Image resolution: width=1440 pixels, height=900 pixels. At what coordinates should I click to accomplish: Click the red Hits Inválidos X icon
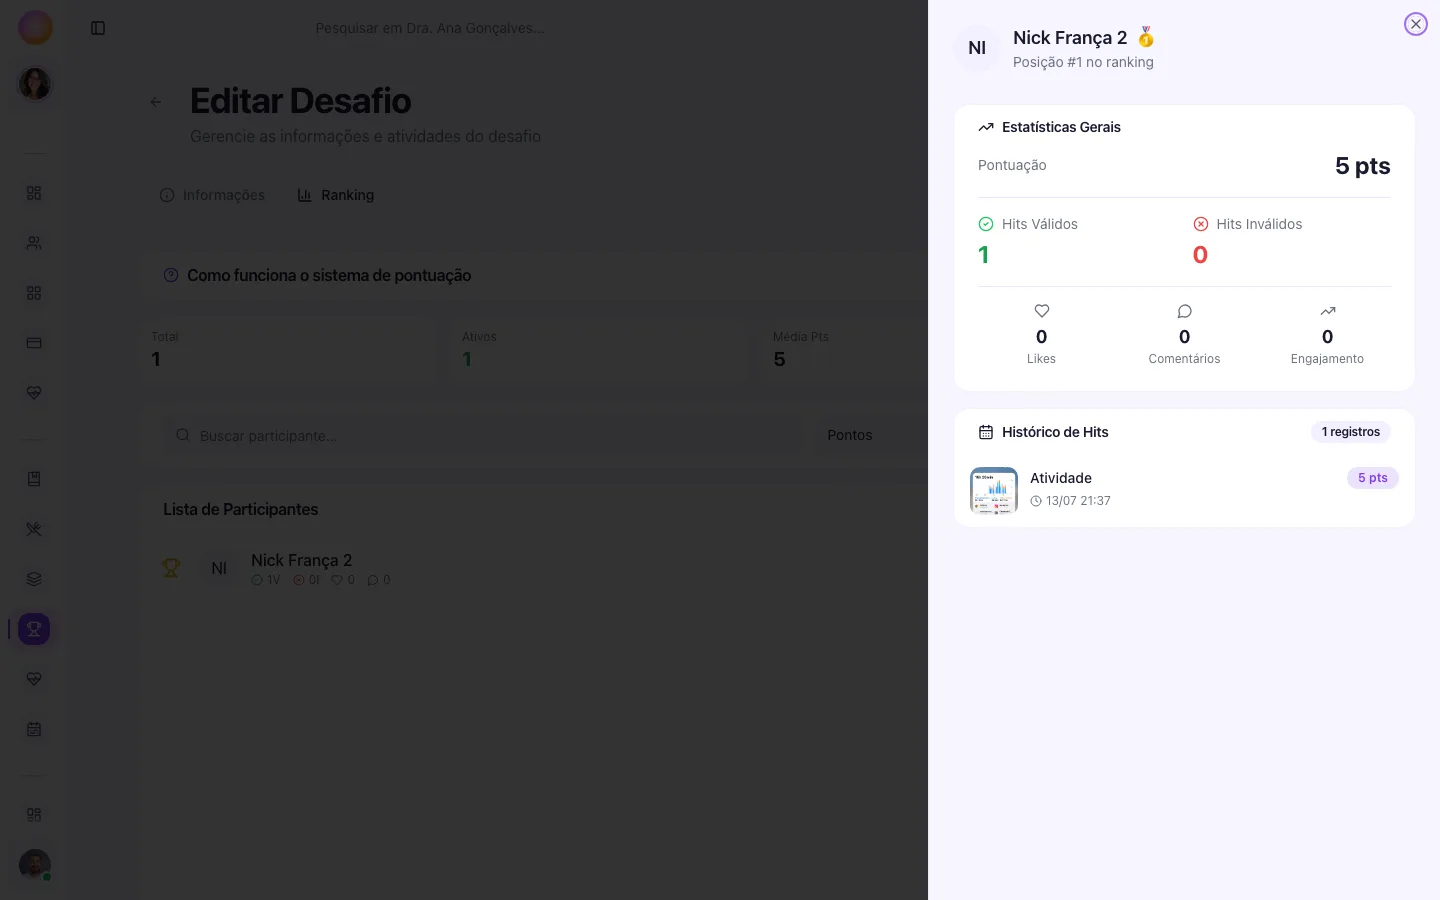click(x=1201, y=224)
